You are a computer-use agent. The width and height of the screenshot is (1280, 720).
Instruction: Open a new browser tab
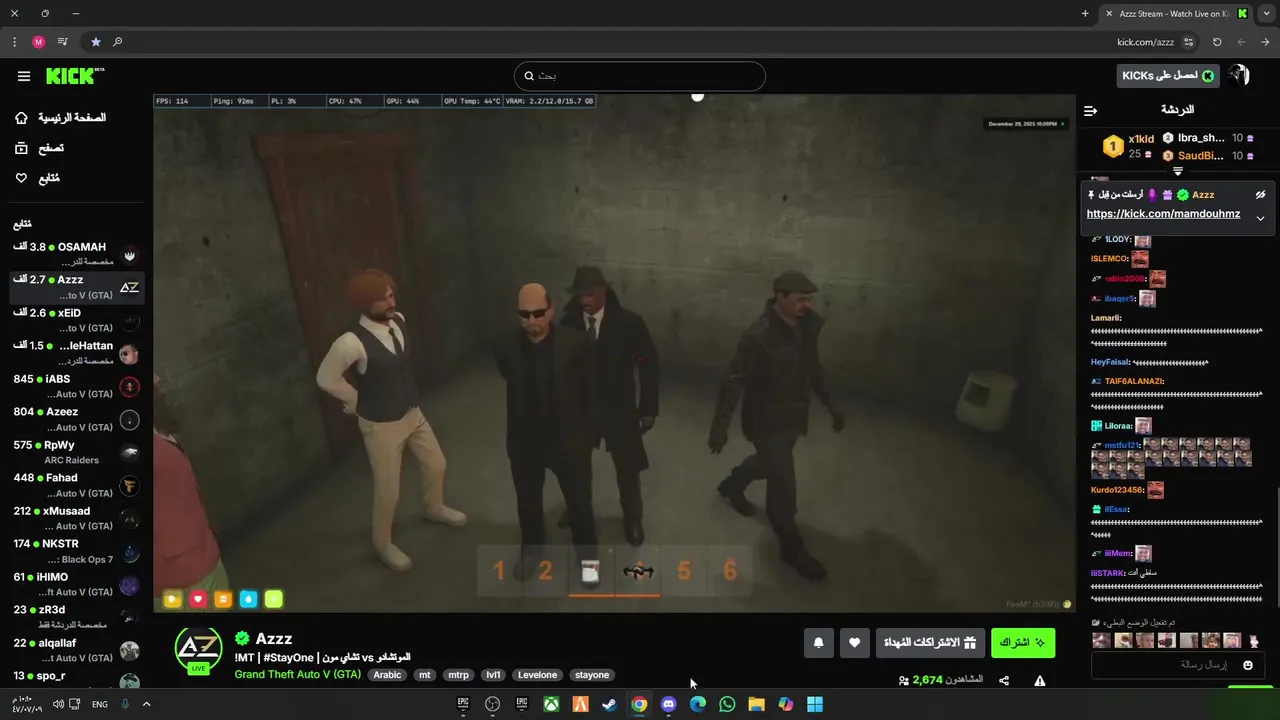[1085, 13]
